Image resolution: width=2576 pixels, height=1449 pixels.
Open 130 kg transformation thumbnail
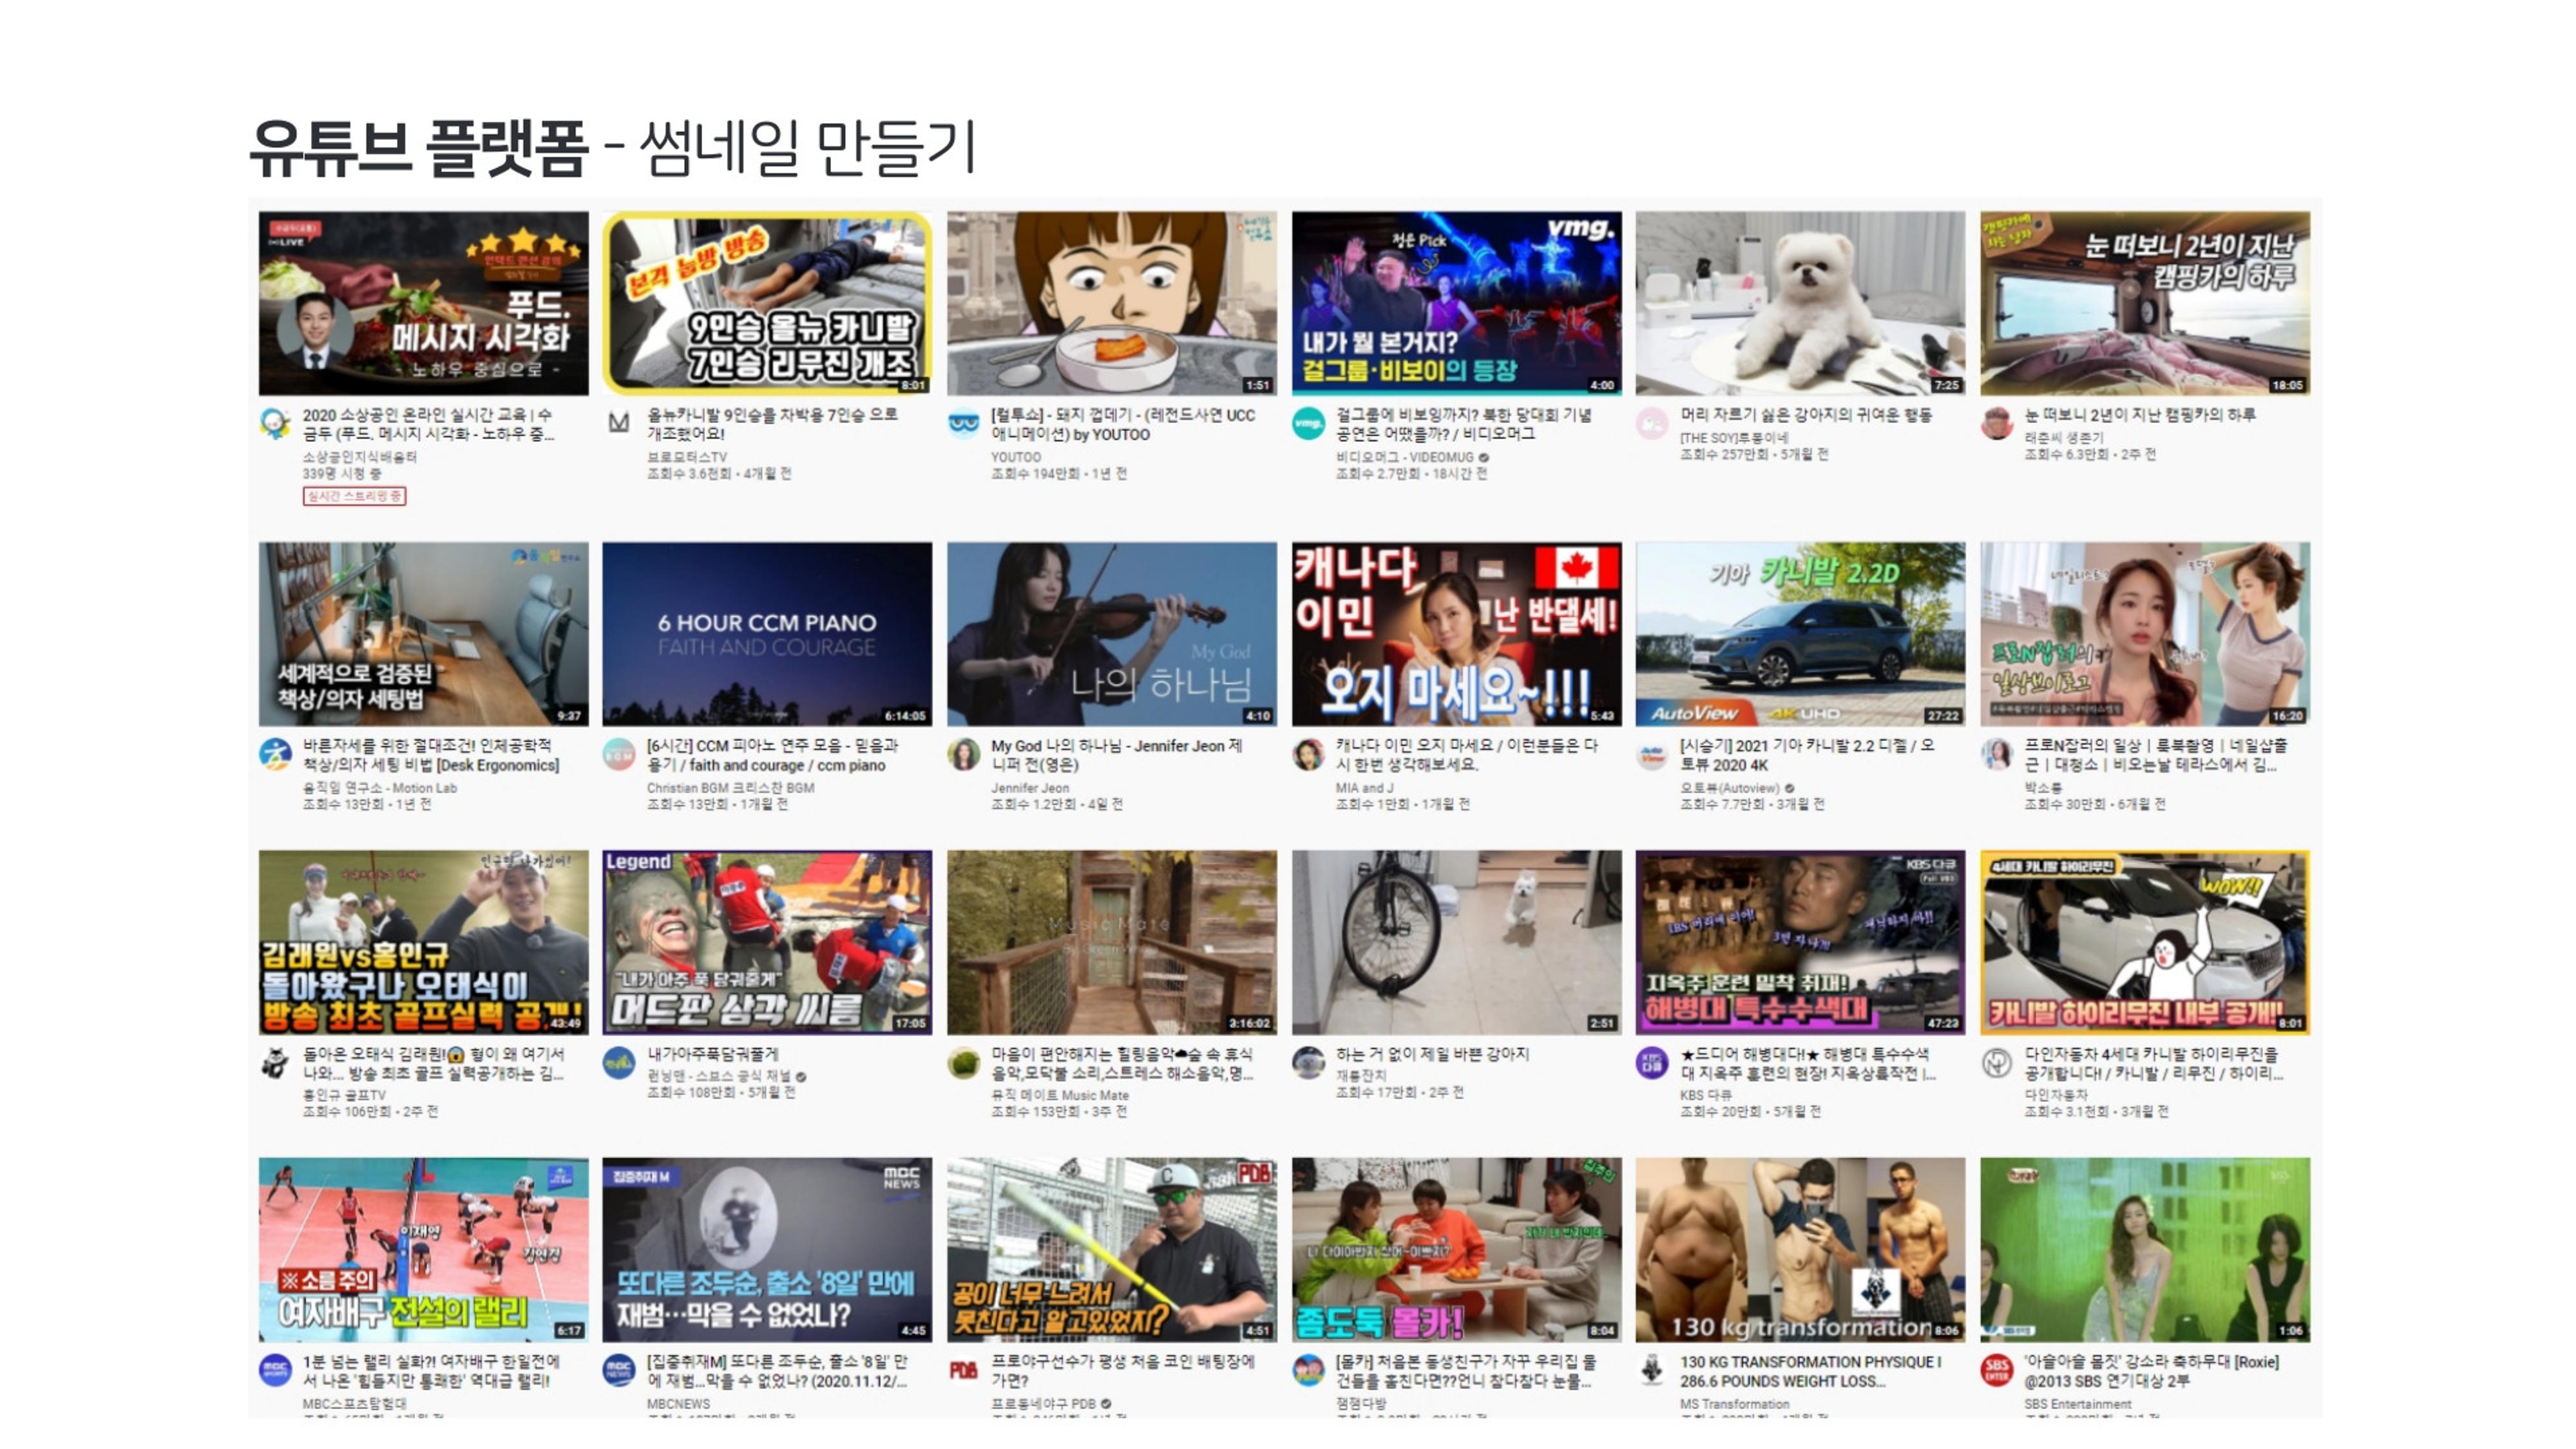pyautogui.click(x=1800, y=1250)
